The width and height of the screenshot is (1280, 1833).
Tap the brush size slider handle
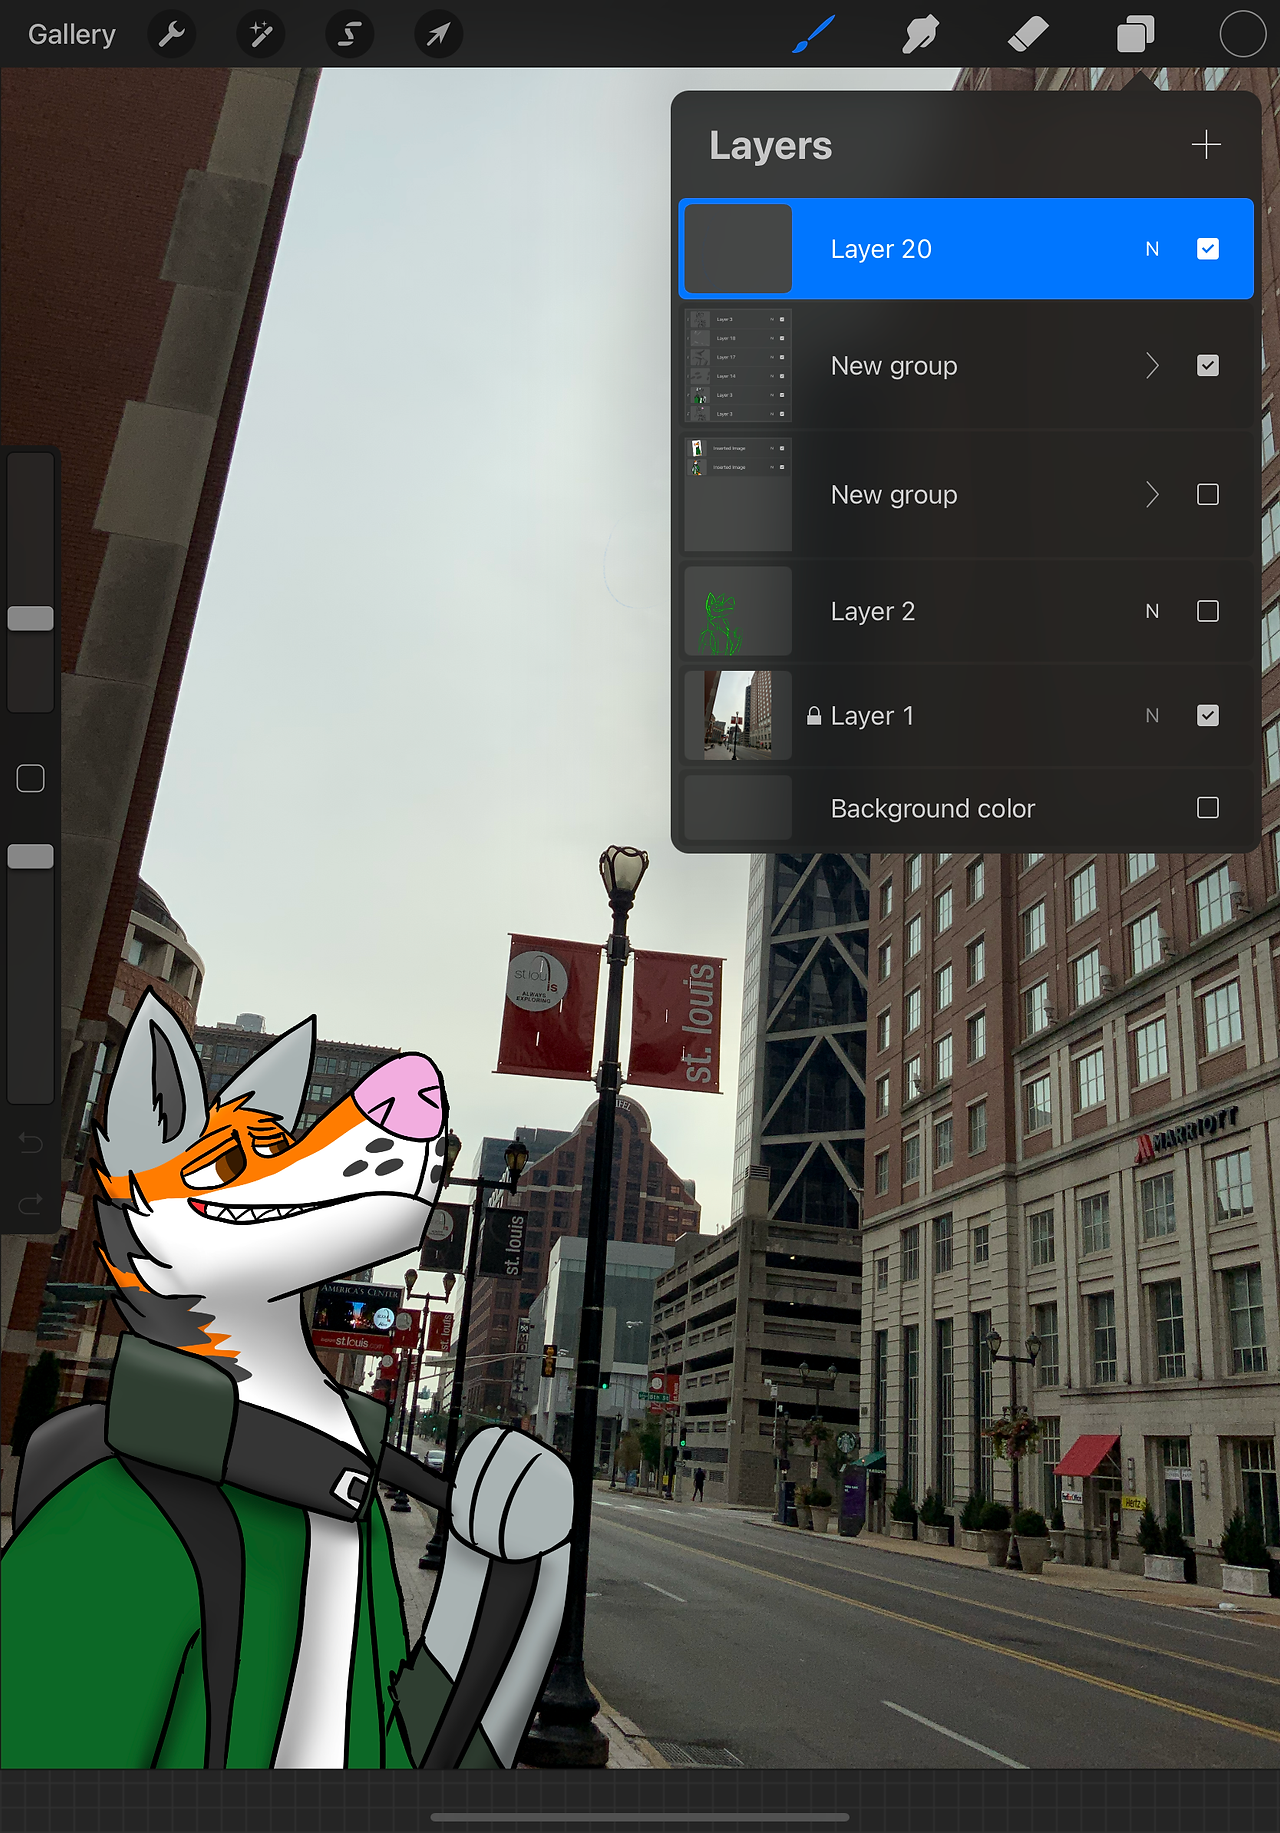(x=31, y=618)
